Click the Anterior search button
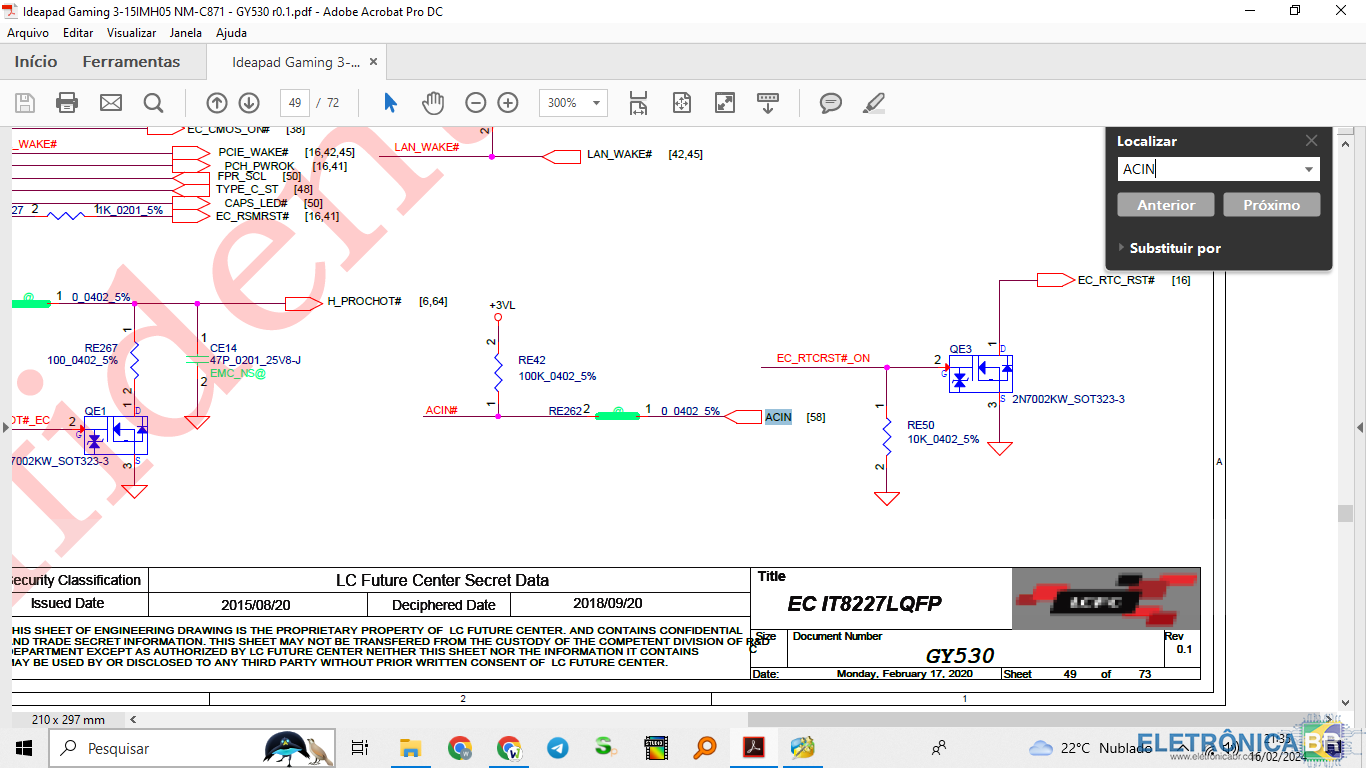The image size is (1366, 768). (1166, 205)
